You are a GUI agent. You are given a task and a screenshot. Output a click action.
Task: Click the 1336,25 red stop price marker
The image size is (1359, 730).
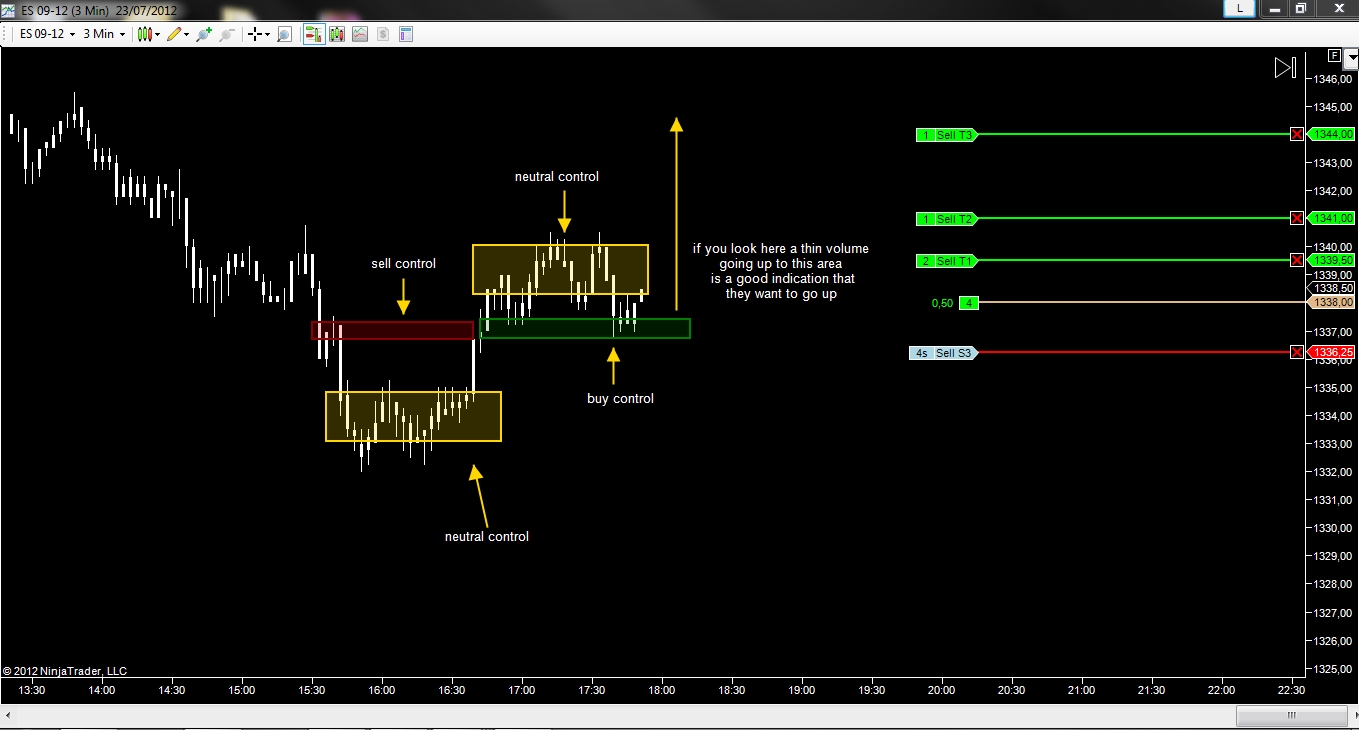(x=1332, y=352)
